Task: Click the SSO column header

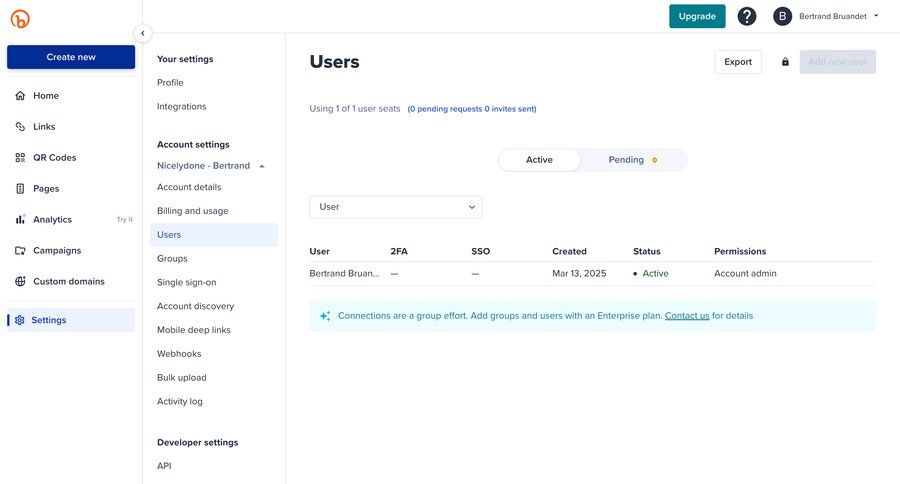Action: [480, 251]
